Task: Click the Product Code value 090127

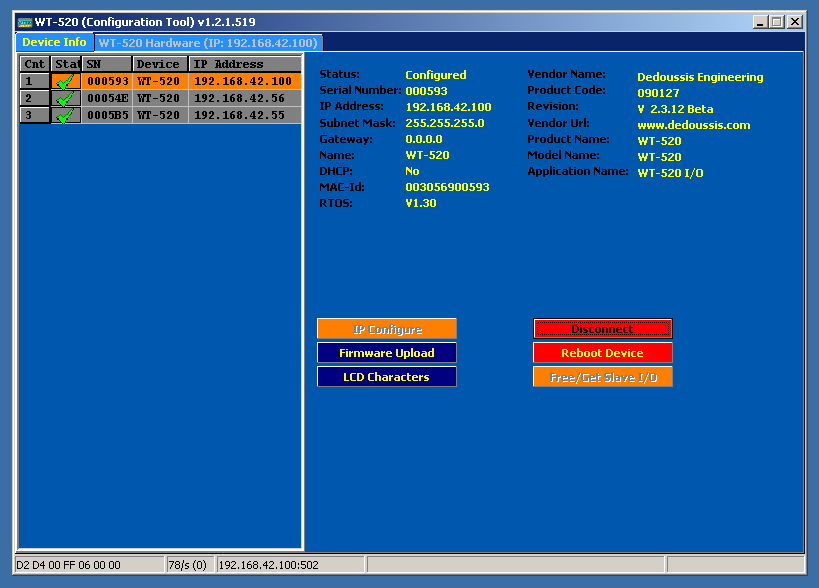Action: click(658, 93)
